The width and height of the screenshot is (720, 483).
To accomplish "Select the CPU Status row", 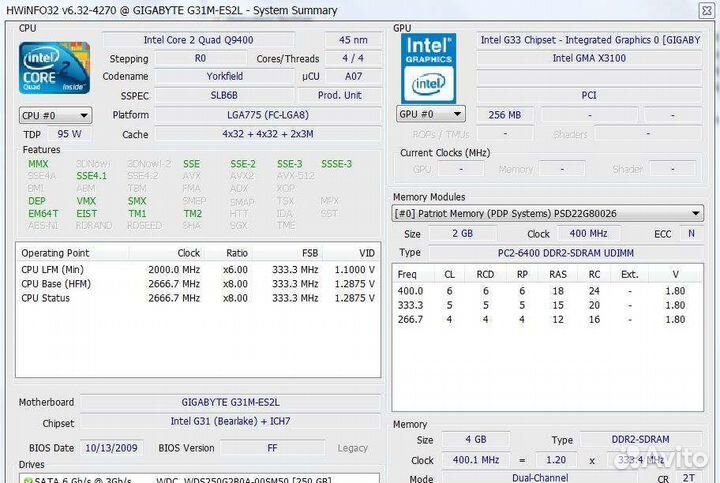I will tap(198, 298).
